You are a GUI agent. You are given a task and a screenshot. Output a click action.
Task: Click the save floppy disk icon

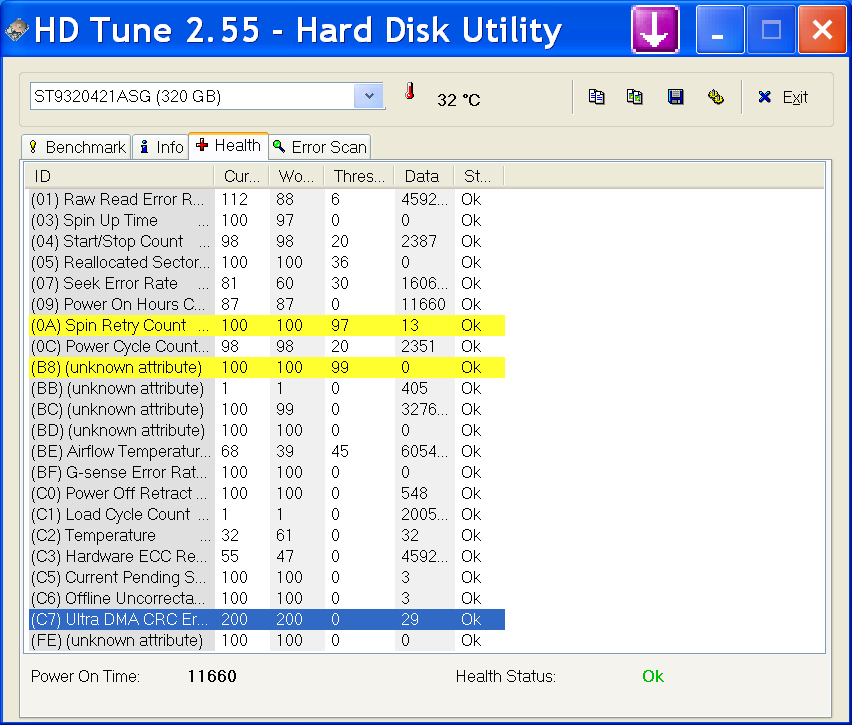point(675,97)
